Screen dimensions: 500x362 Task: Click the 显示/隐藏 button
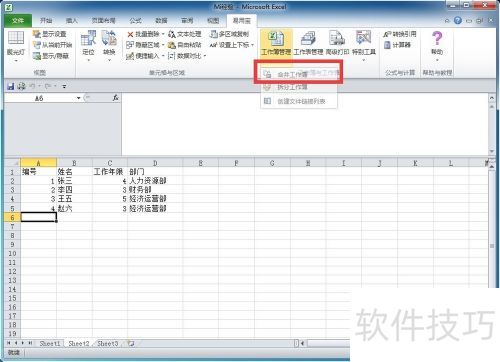pos(51,56)
